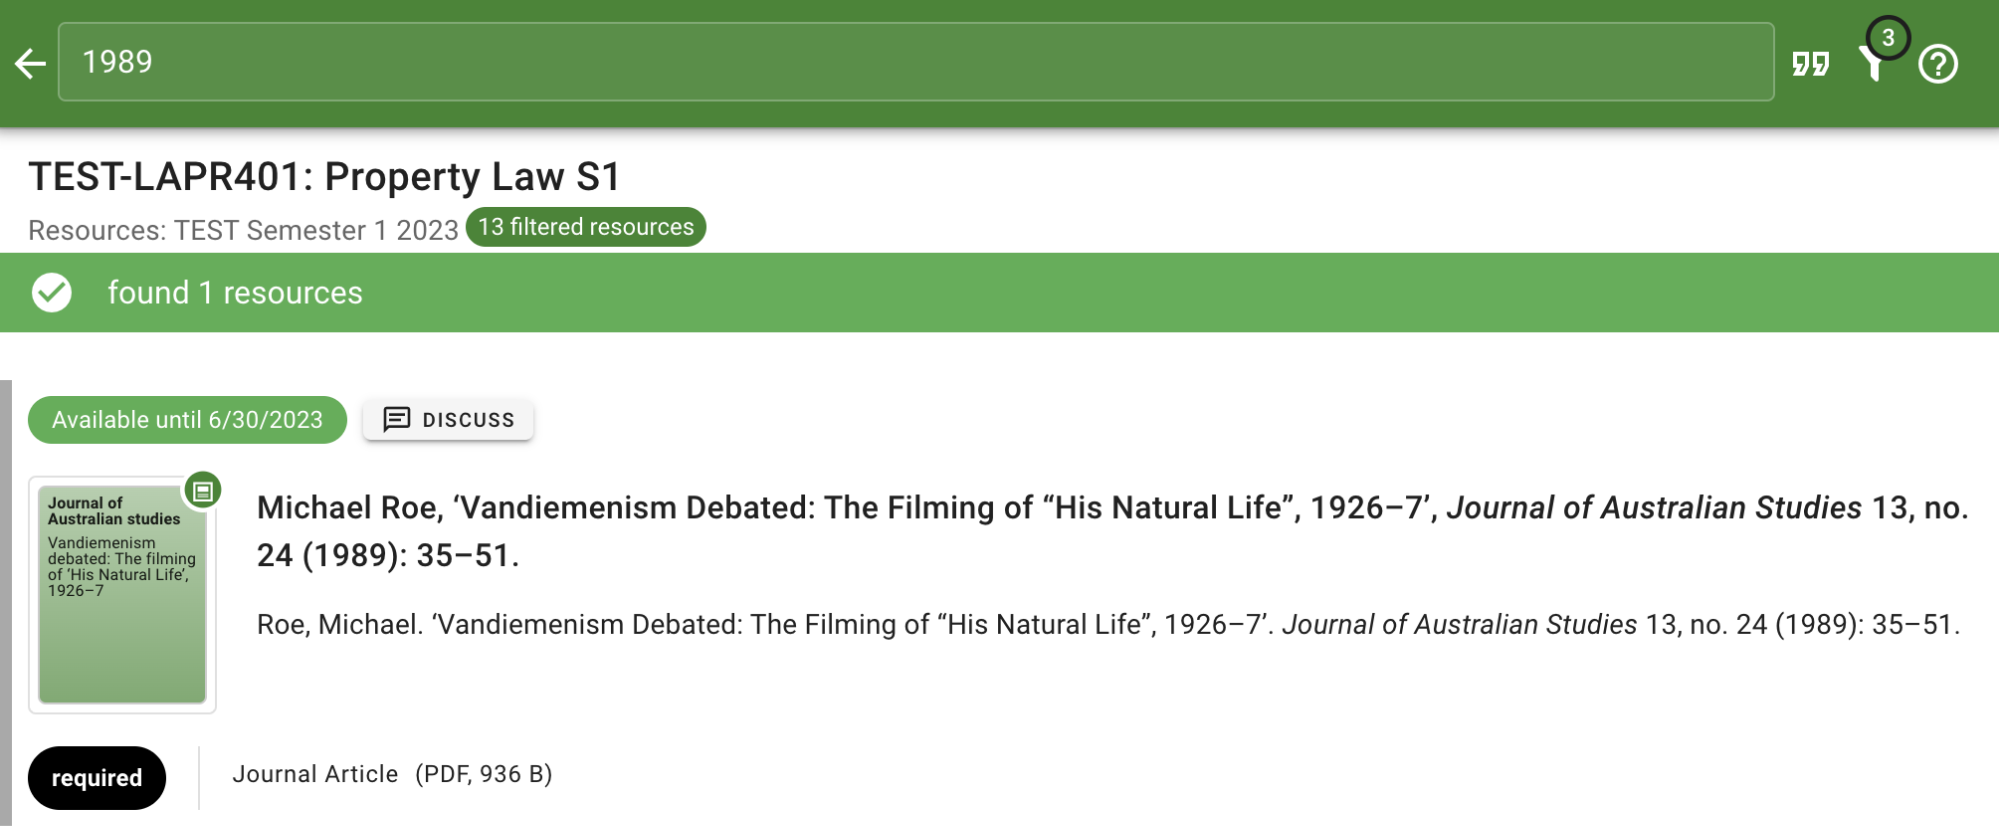Click the white checkmark icon in the found banner

click(x=52, y=293)
